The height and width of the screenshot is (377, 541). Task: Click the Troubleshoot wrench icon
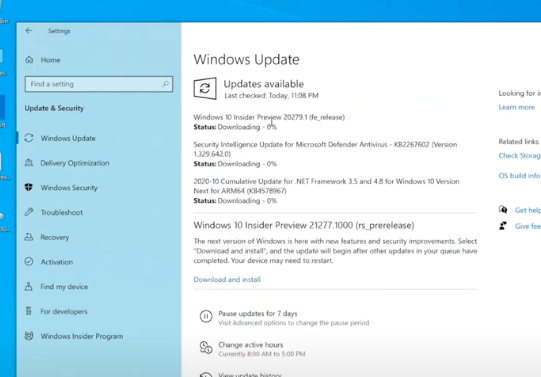29,212
